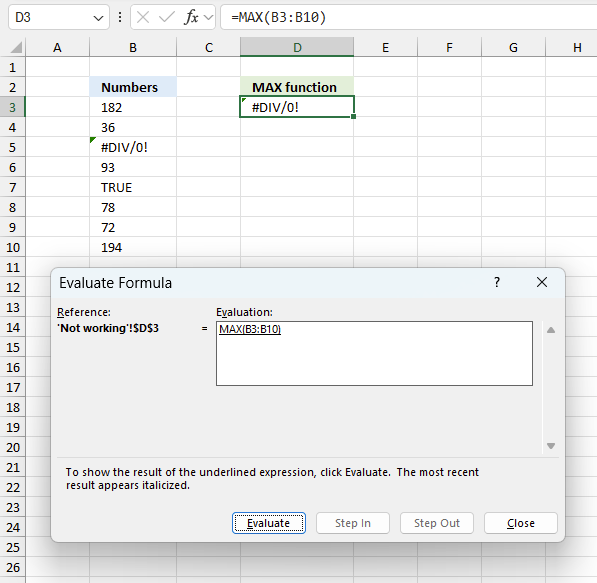This screenshot has height=583, width=597.
Task: Click the Cancel X icon in formula bar
Action: pyautogui.click(x=143, y=17)
